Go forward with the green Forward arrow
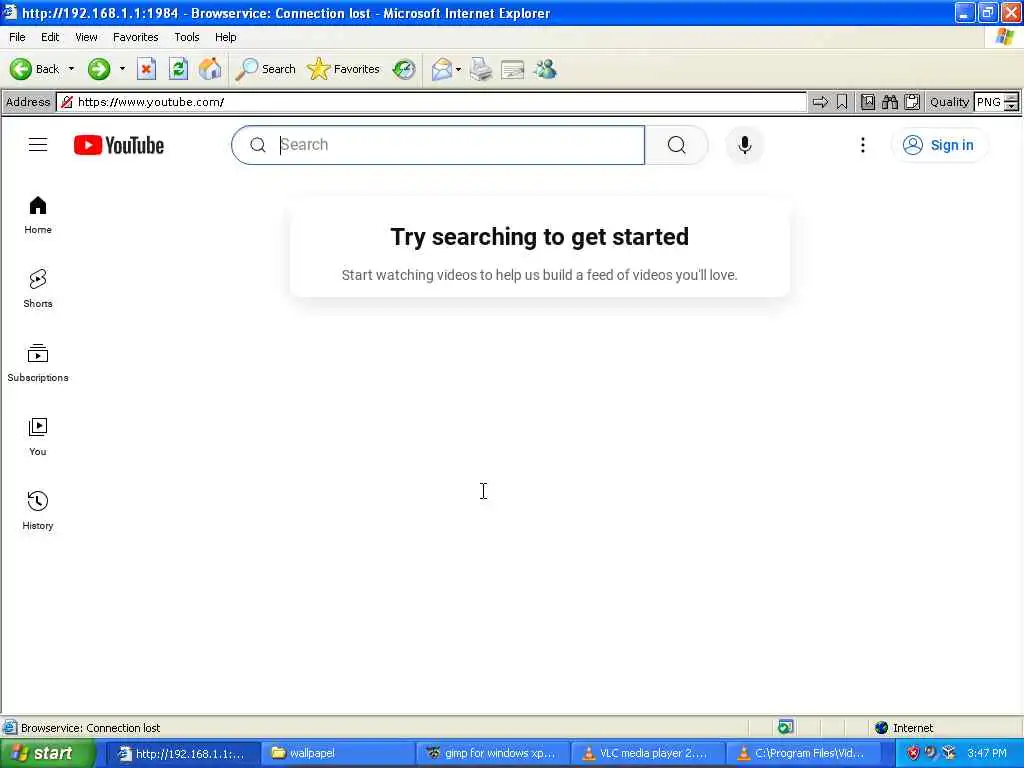 click(x=99, y=69)
